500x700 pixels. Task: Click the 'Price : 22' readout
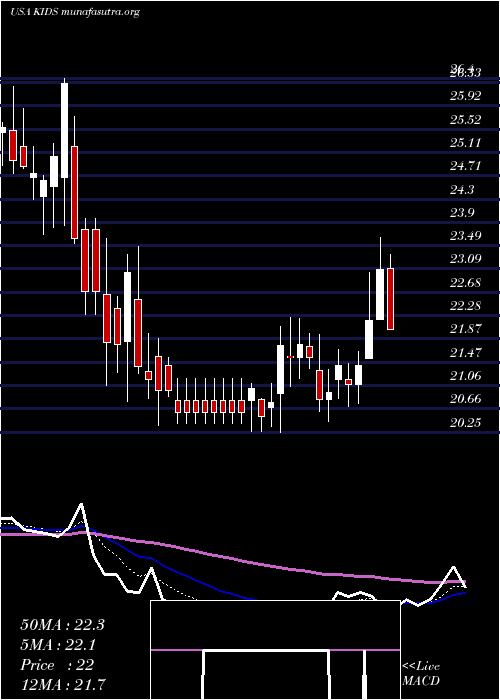point(57,665)
